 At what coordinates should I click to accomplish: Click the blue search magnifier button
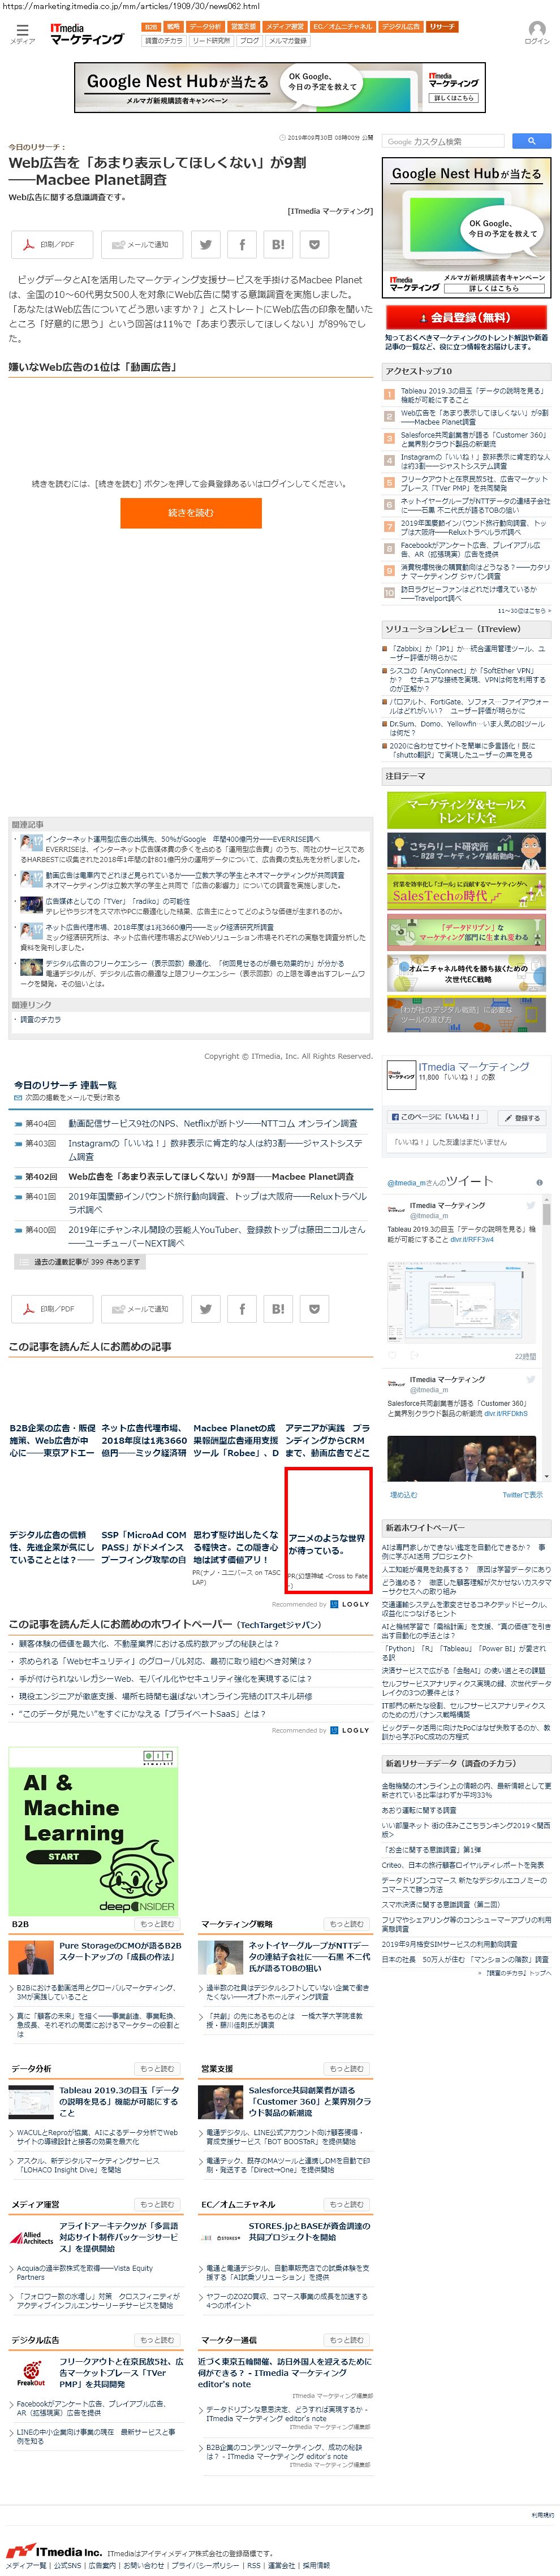pos(532,141)
